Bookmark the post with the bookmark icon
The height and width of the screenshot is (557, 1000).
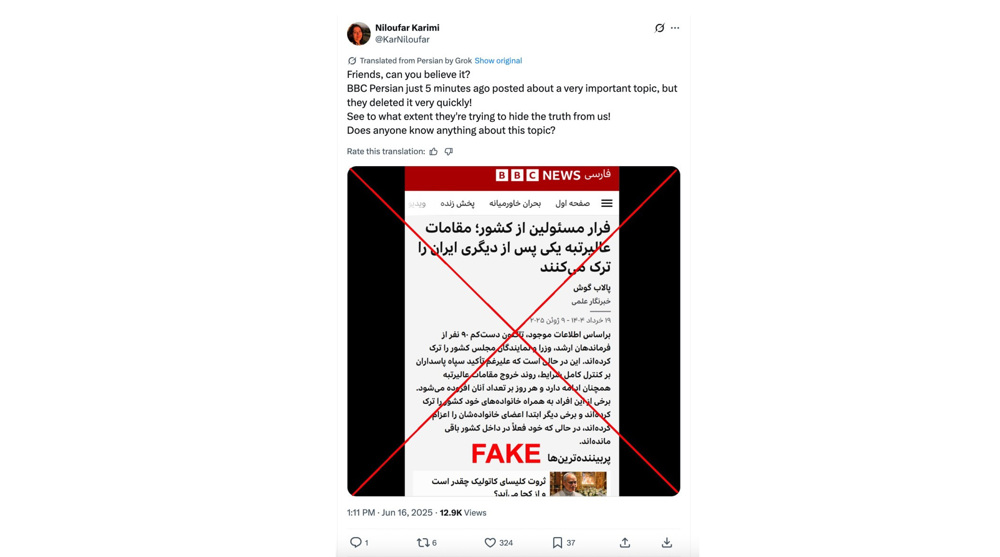[557, 542]
